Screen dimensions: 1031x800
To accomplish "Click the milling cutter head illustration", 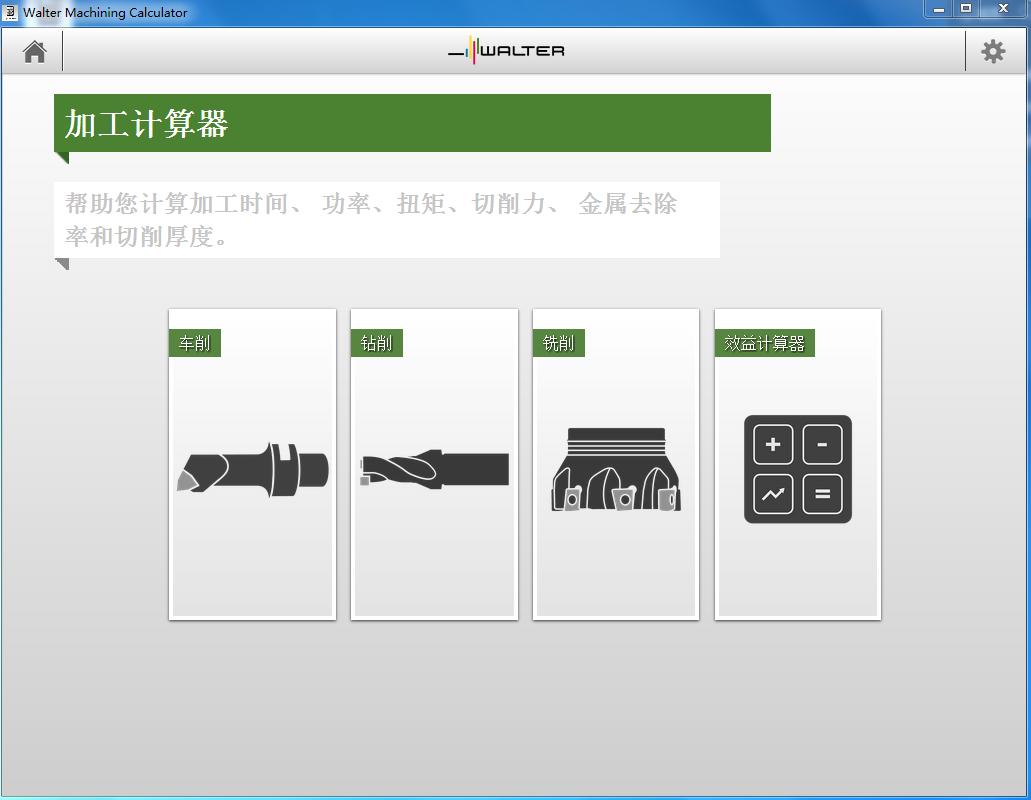I will pyautogui.click(x=616, y=468).
